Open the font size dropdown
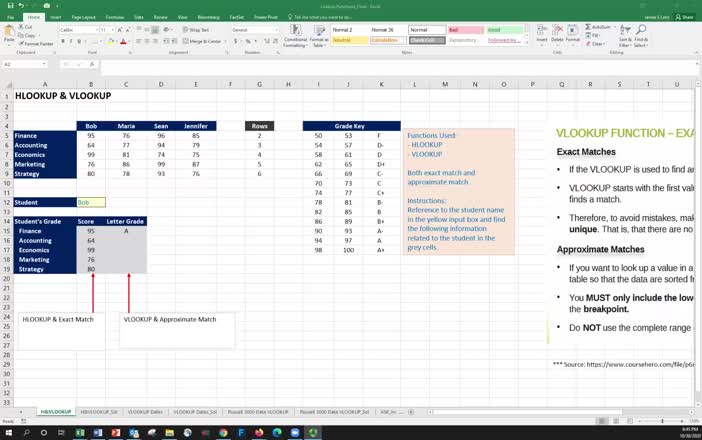Screen dimensions: 702x440 [112, 30]
